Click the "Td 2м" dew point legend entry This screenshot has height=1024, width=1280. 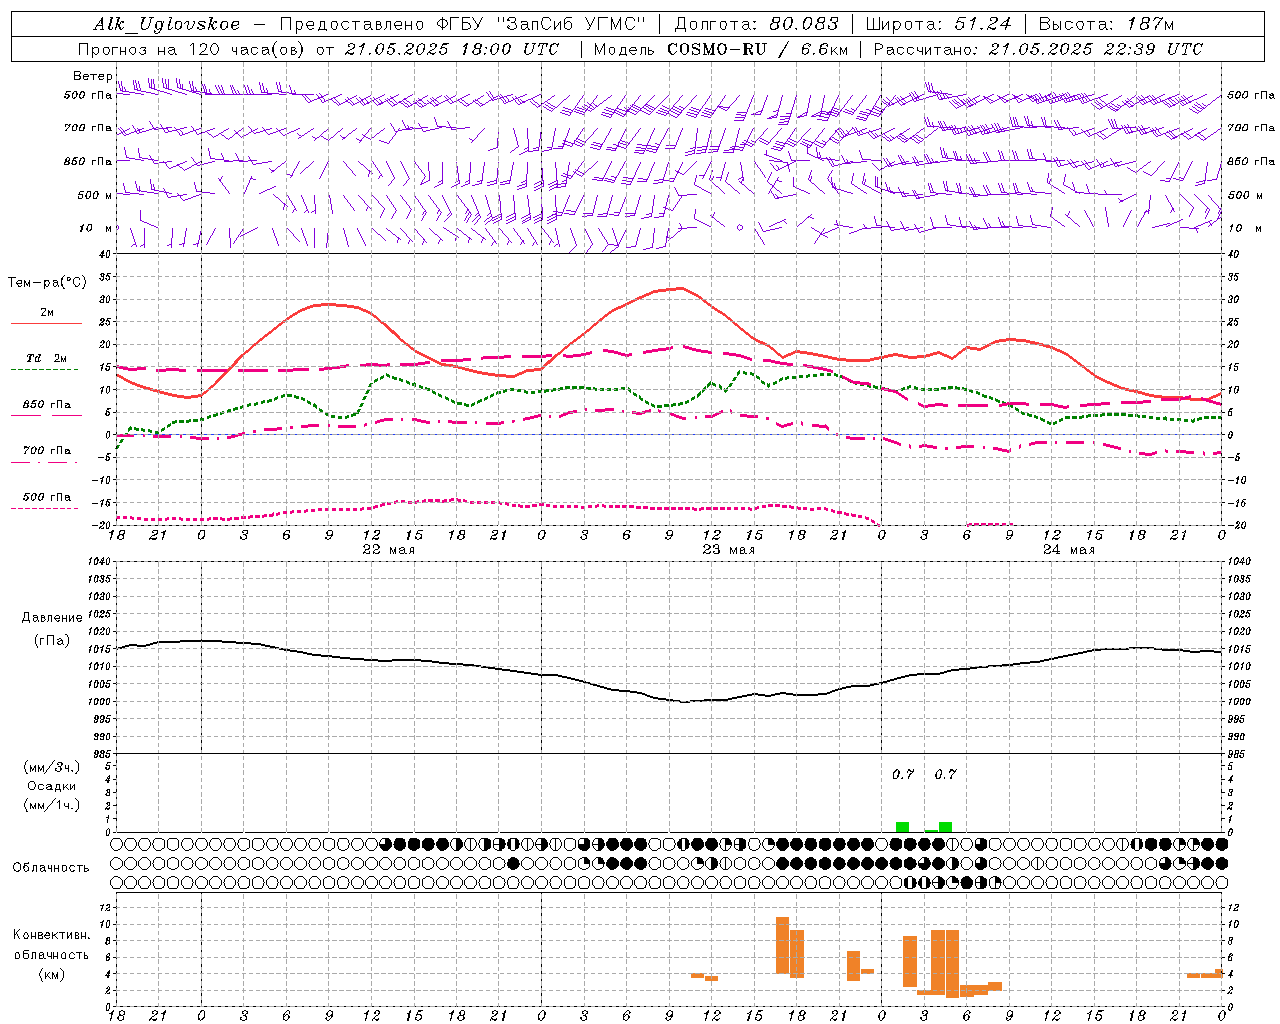[47, 358]
